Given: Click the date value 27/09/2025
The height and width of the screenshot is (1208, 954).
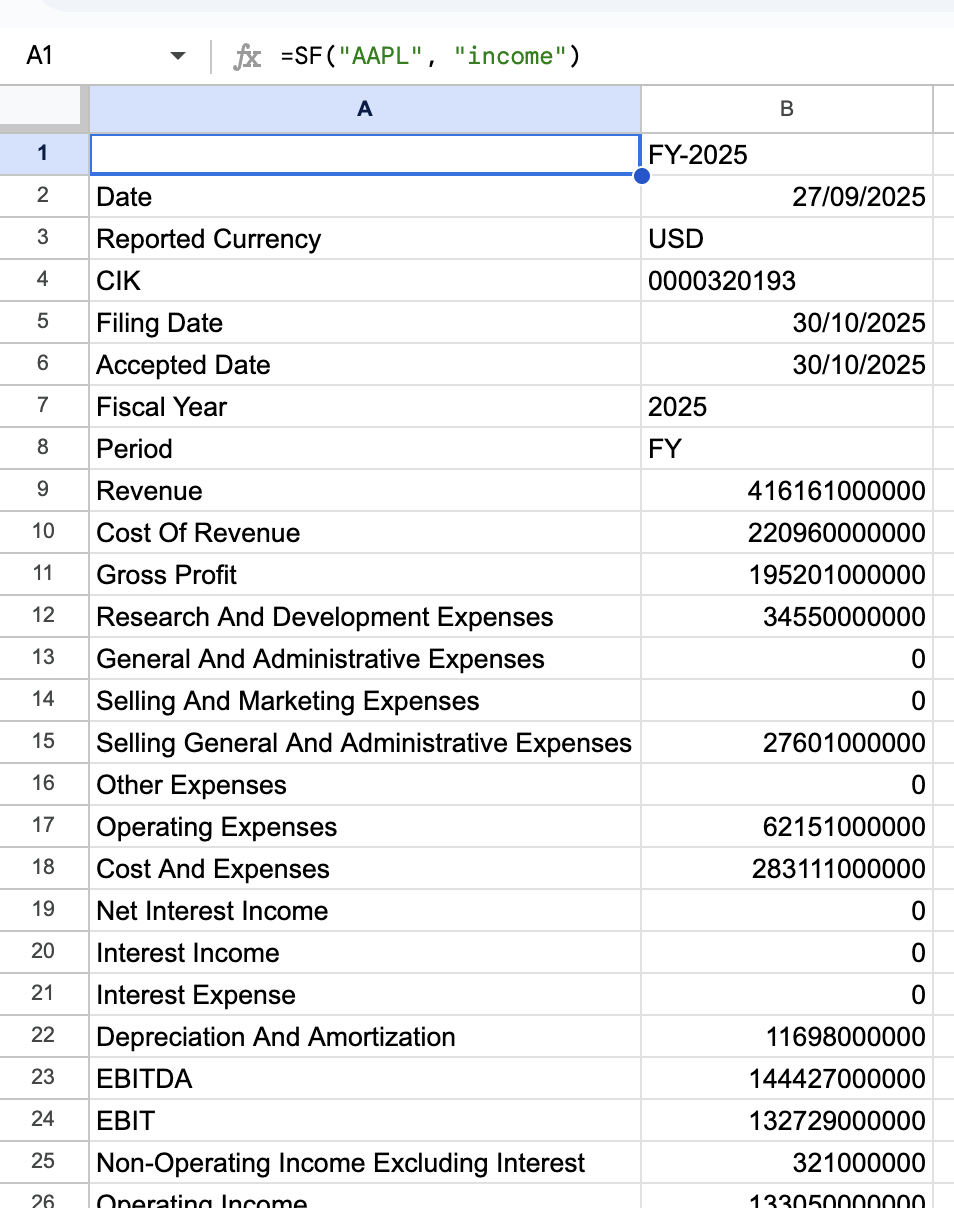Looking at the screenshot, I should [x=786, y=196].
